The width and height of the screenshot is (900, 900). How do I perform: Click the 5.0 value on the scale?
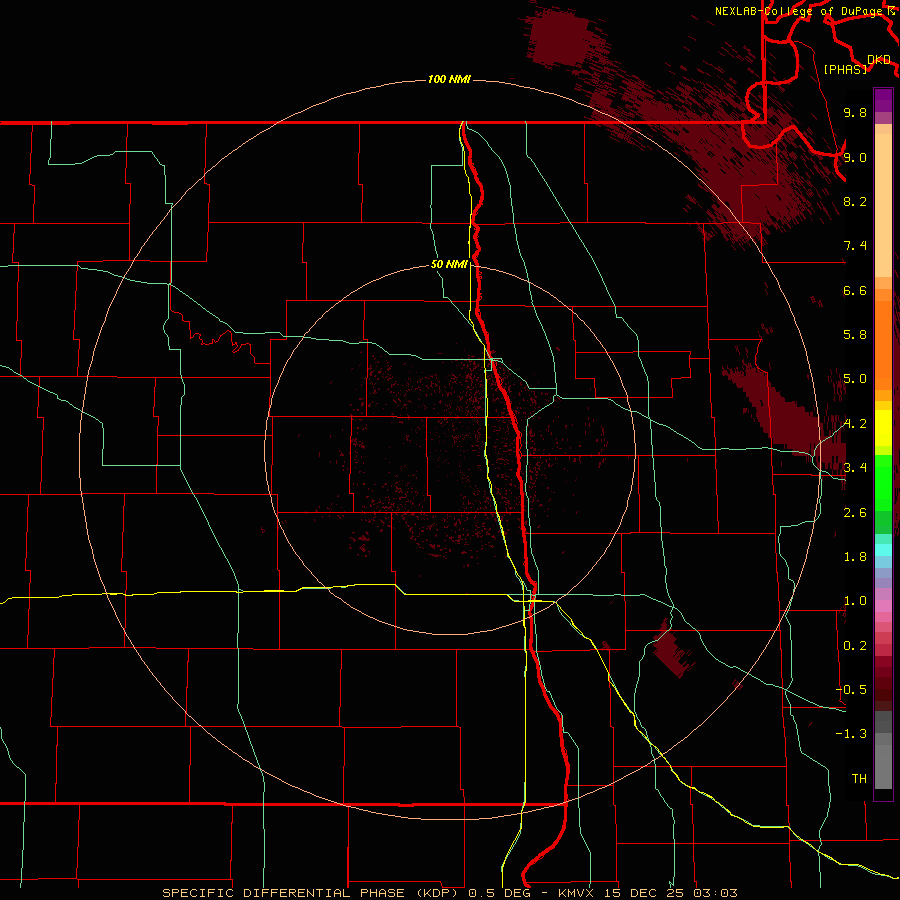pos(855,379)
